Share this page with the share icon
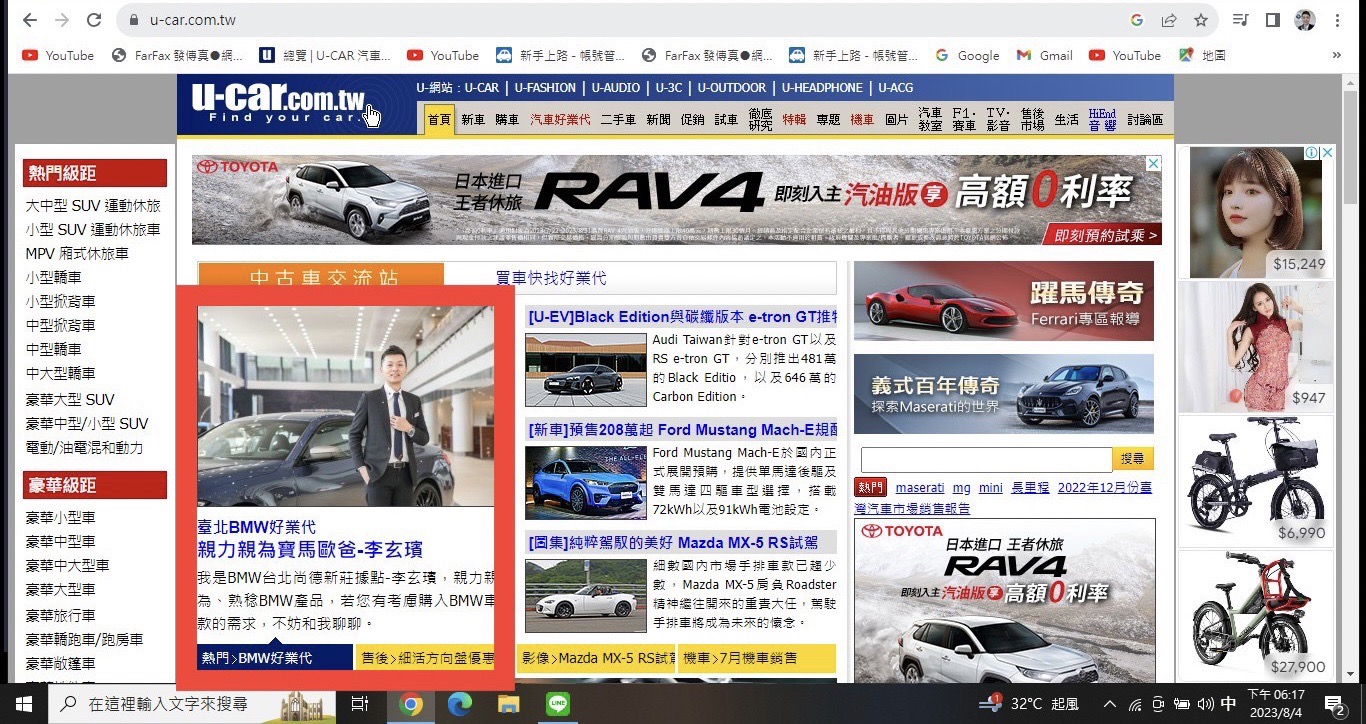 pyautogui.click(x=1169, y=20)
